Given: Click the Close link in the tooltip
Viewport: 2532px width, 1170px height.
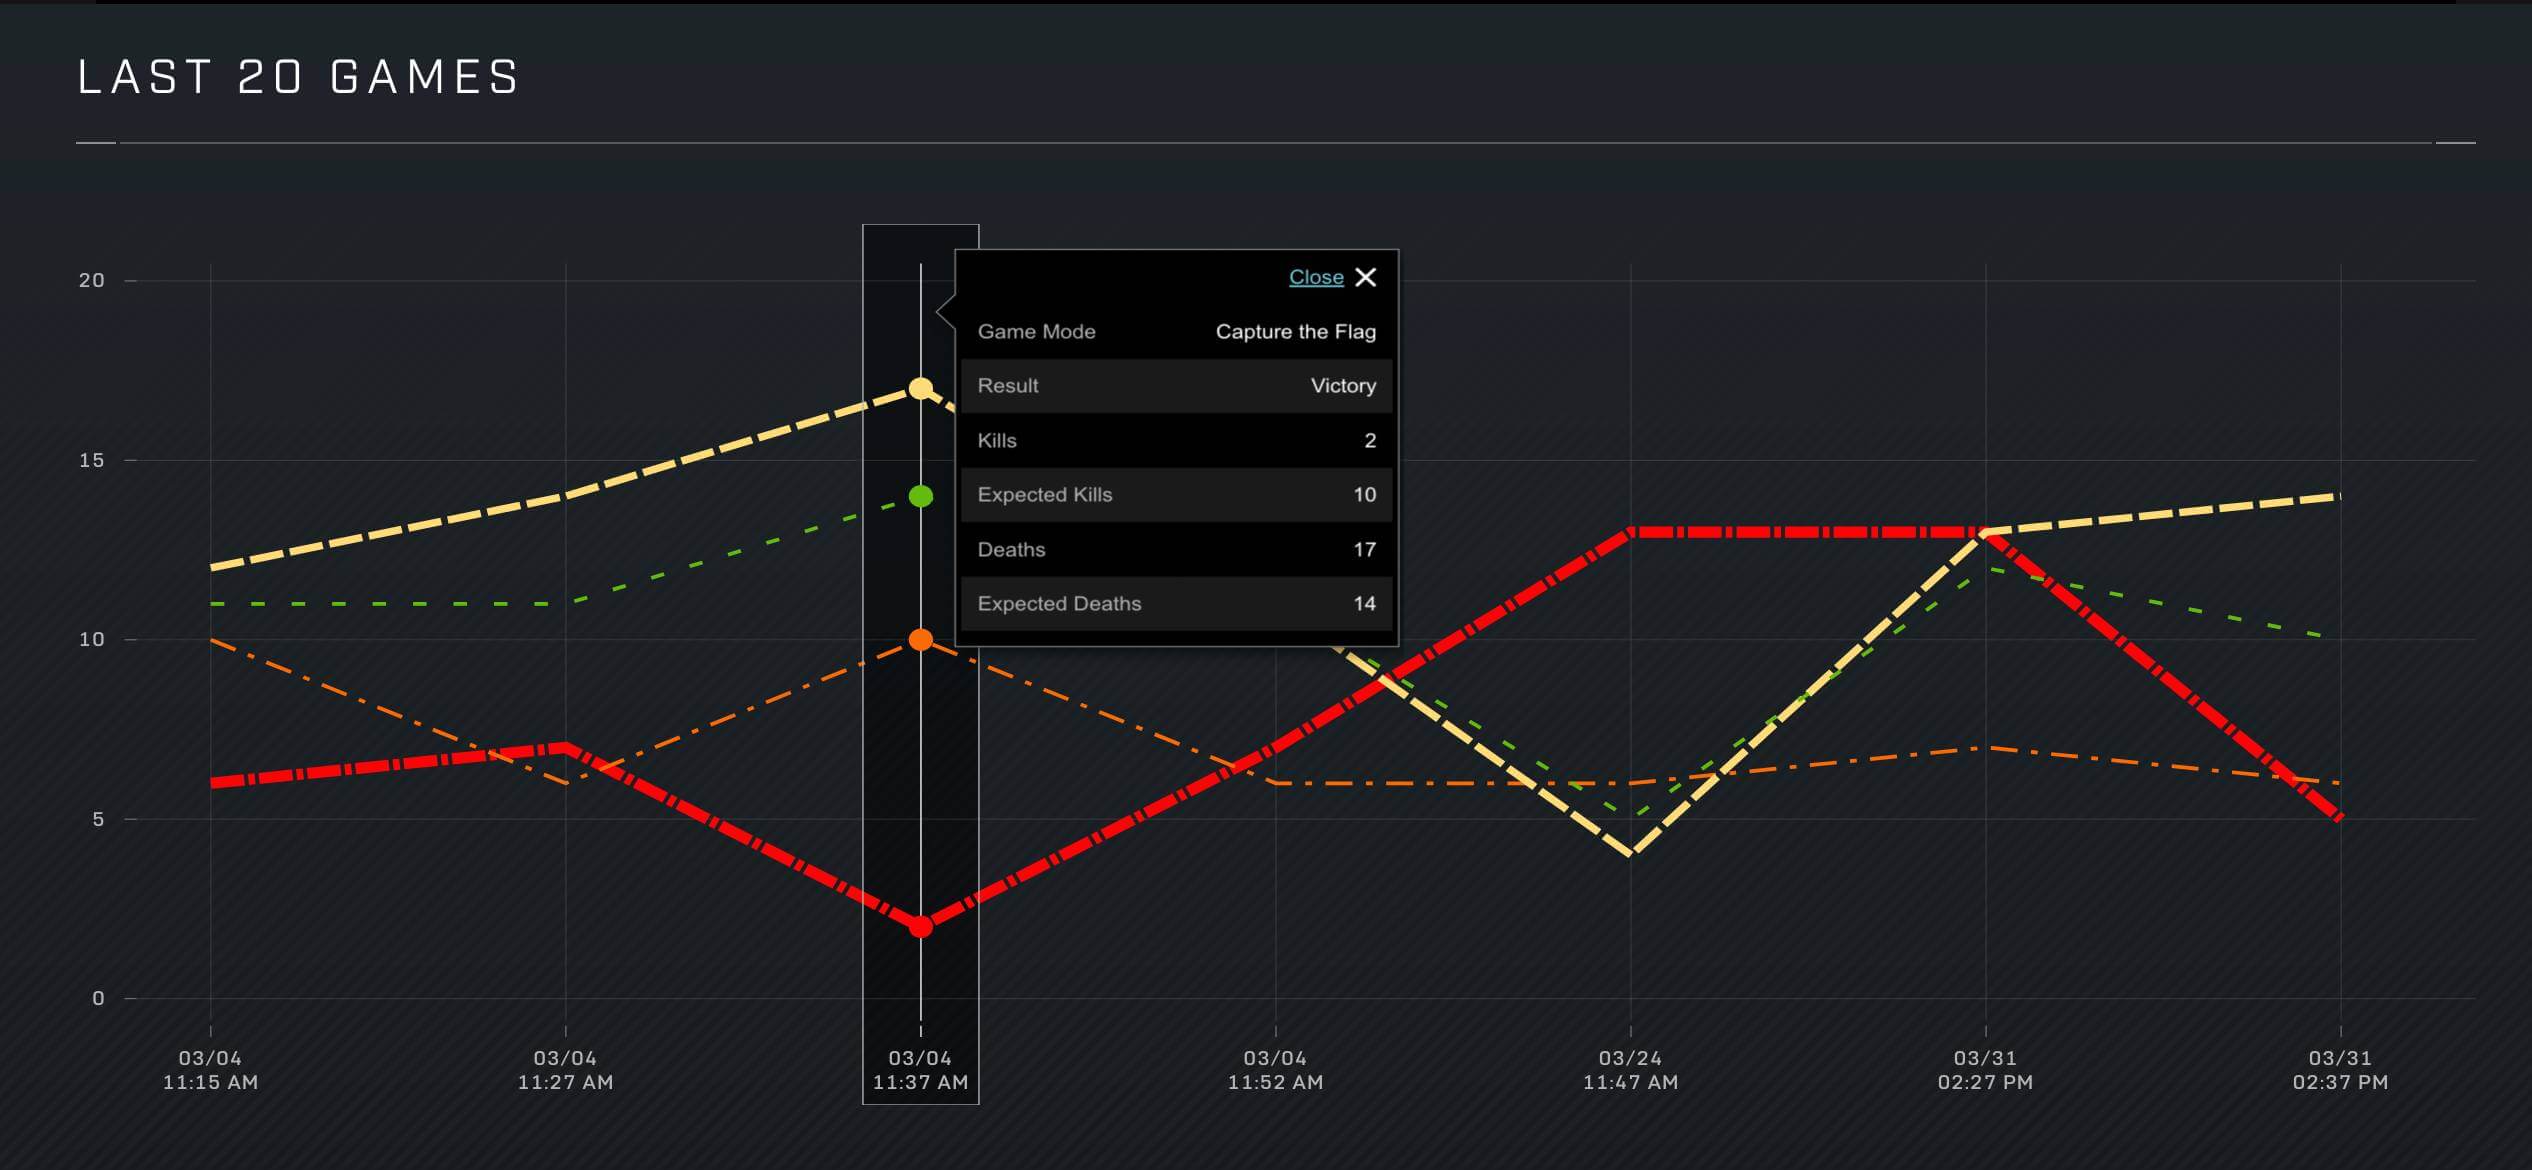Looking at the screenshot, I should click(1316, 277).
